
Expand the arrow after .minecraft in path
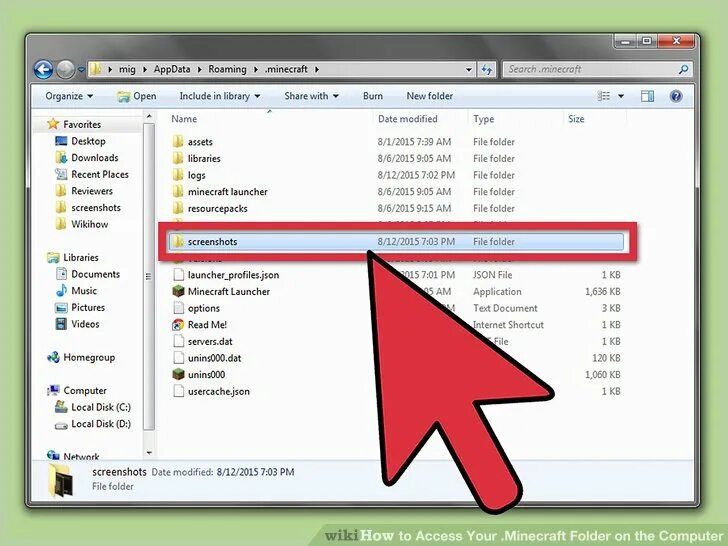317,70
